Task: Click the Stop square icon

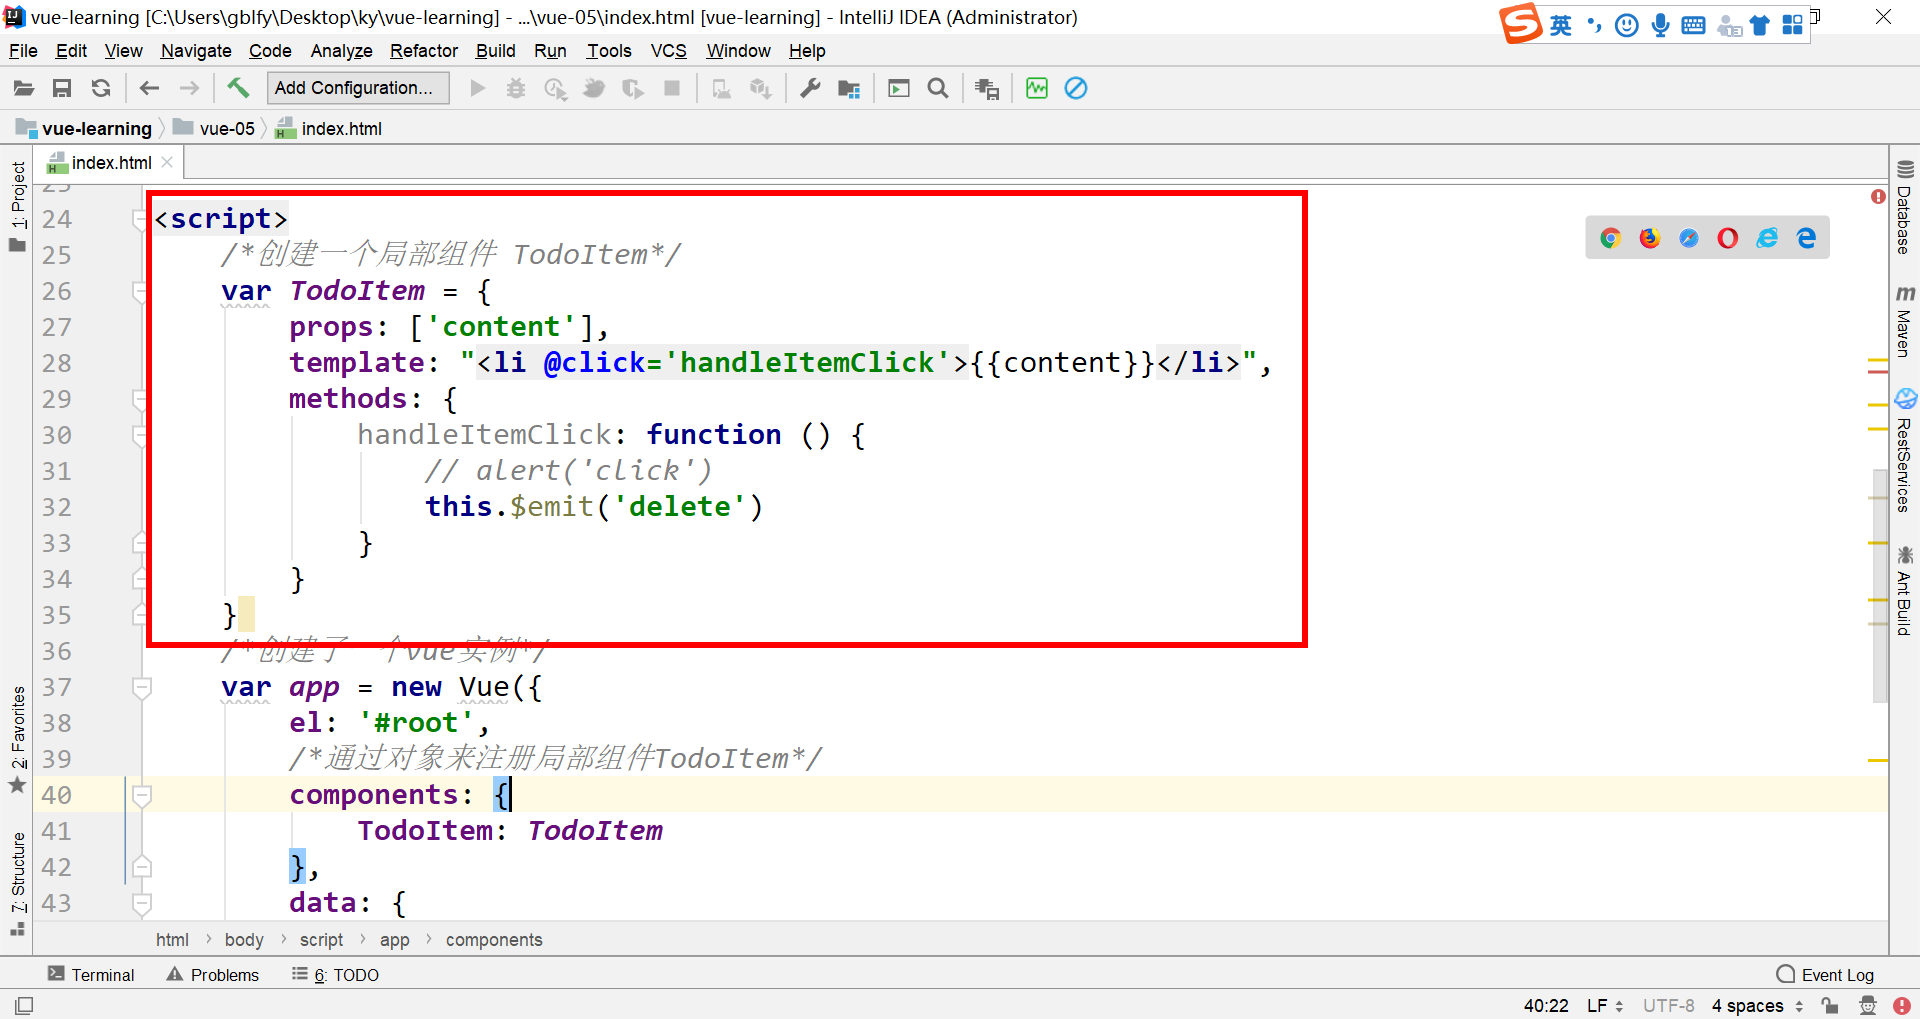Action: pyautogui.click(x=673, y=89)
